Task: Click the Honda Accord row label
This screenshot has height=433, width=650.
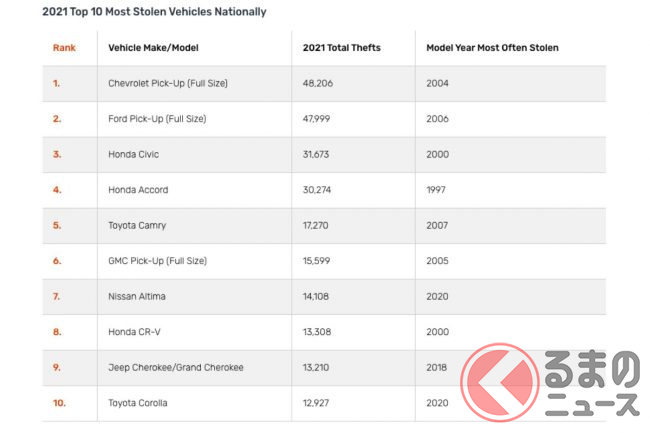Action: [x=138, y=190]
